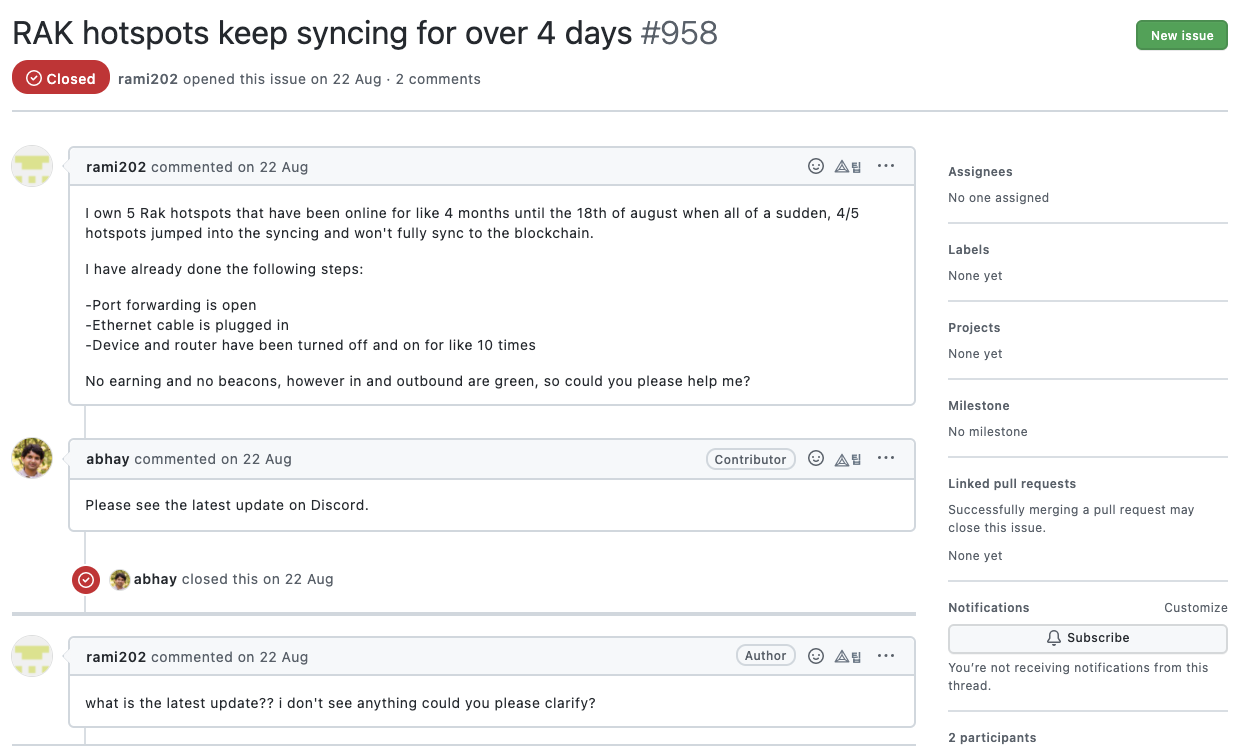This screenshot has width=1238, height=750.
Task: Click the Projects heading in the sidebar
Action: pyautogui.click(x=975, y=328)
